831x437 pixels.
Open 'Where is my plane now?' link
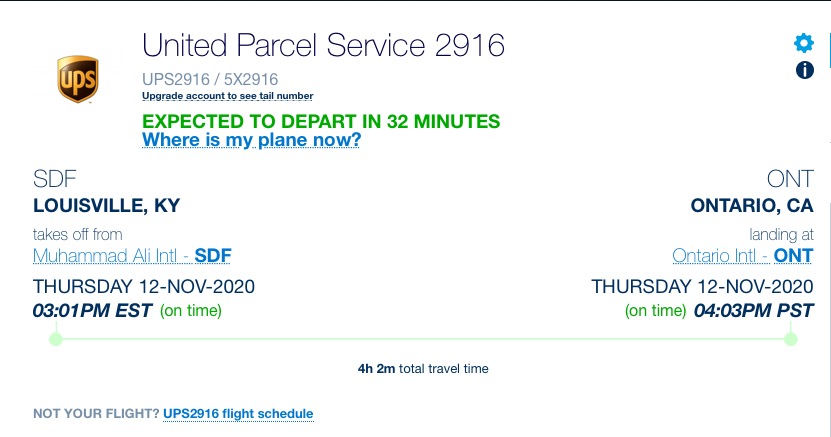point(251,140)
